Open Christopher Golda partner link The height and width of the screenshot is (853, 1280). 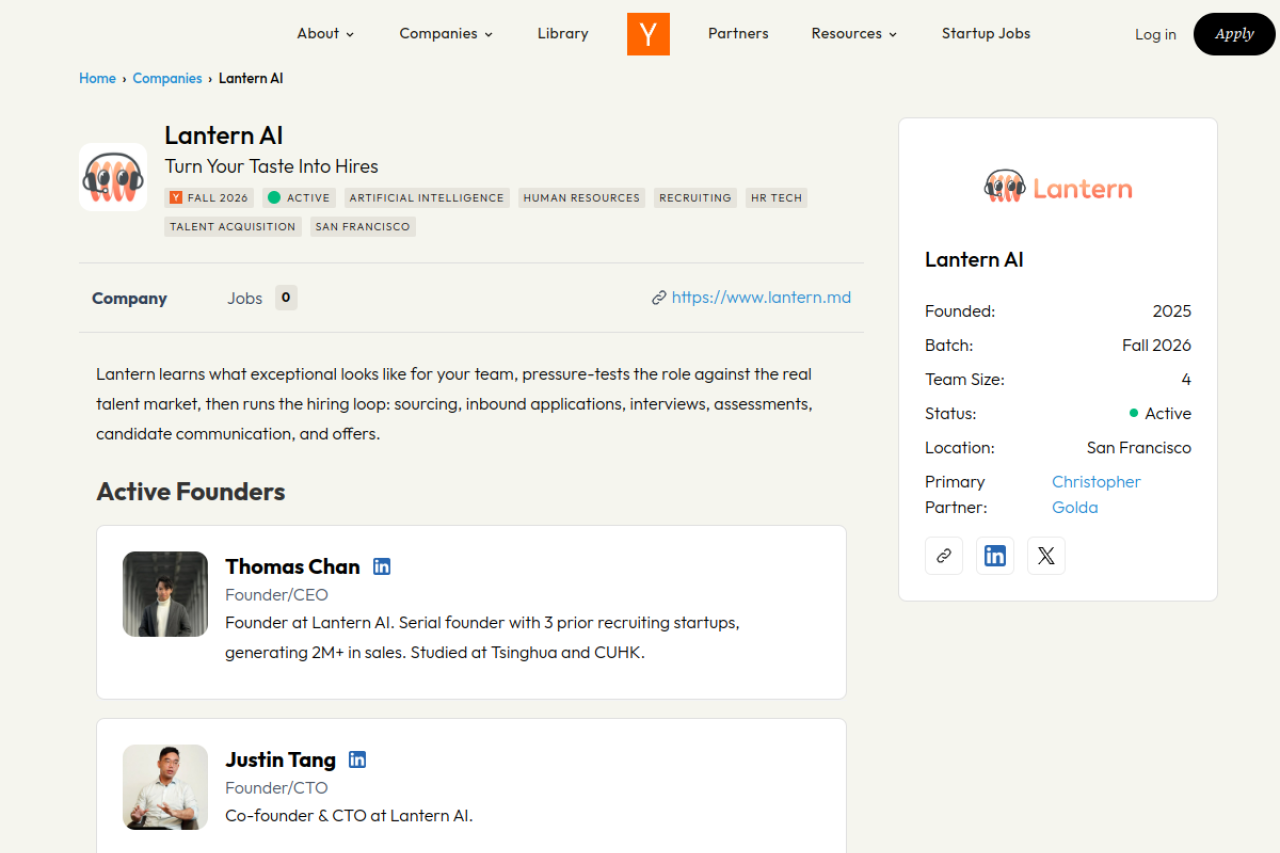click(1096, 494)
